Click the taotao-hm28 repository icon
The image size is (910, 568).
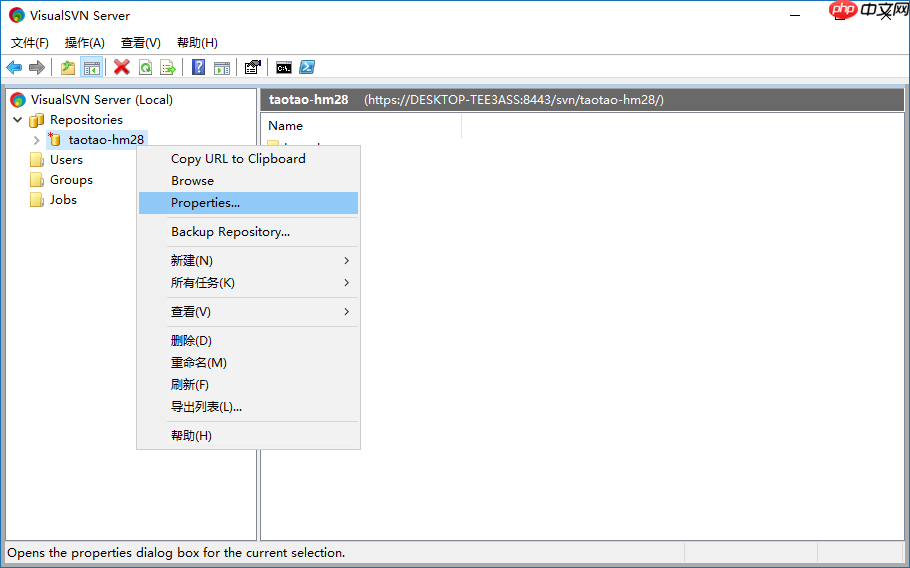(x=55, y=139)
